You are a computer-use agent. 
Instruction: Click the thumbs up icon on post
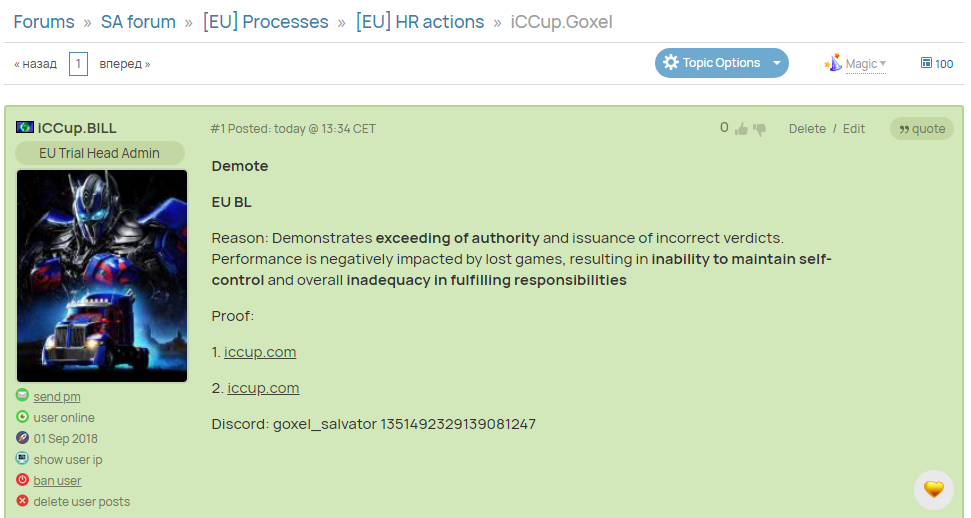click(741, 129)
